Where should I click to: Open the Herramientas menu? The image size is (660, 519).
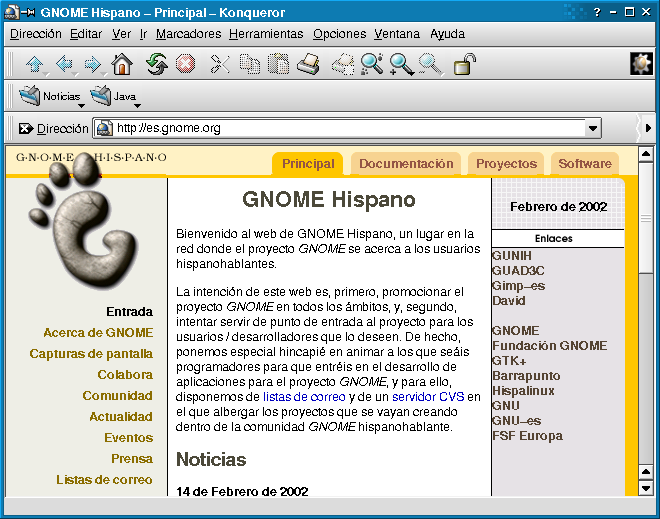pos(266,34)
